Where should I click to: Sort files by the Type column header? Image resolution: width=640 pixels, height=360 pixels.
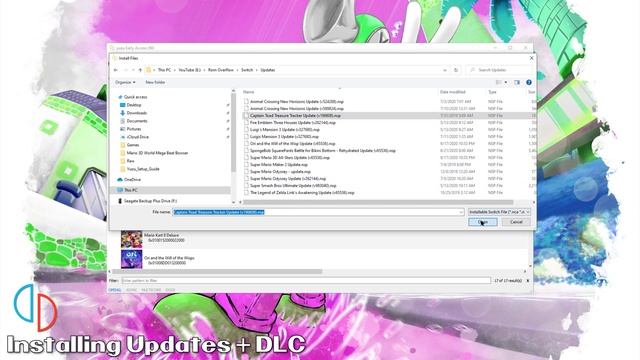pos(492,92)
